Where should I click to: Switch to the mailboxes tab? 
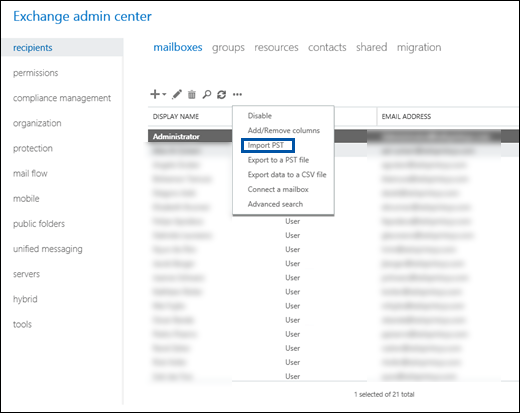(178, 47)
